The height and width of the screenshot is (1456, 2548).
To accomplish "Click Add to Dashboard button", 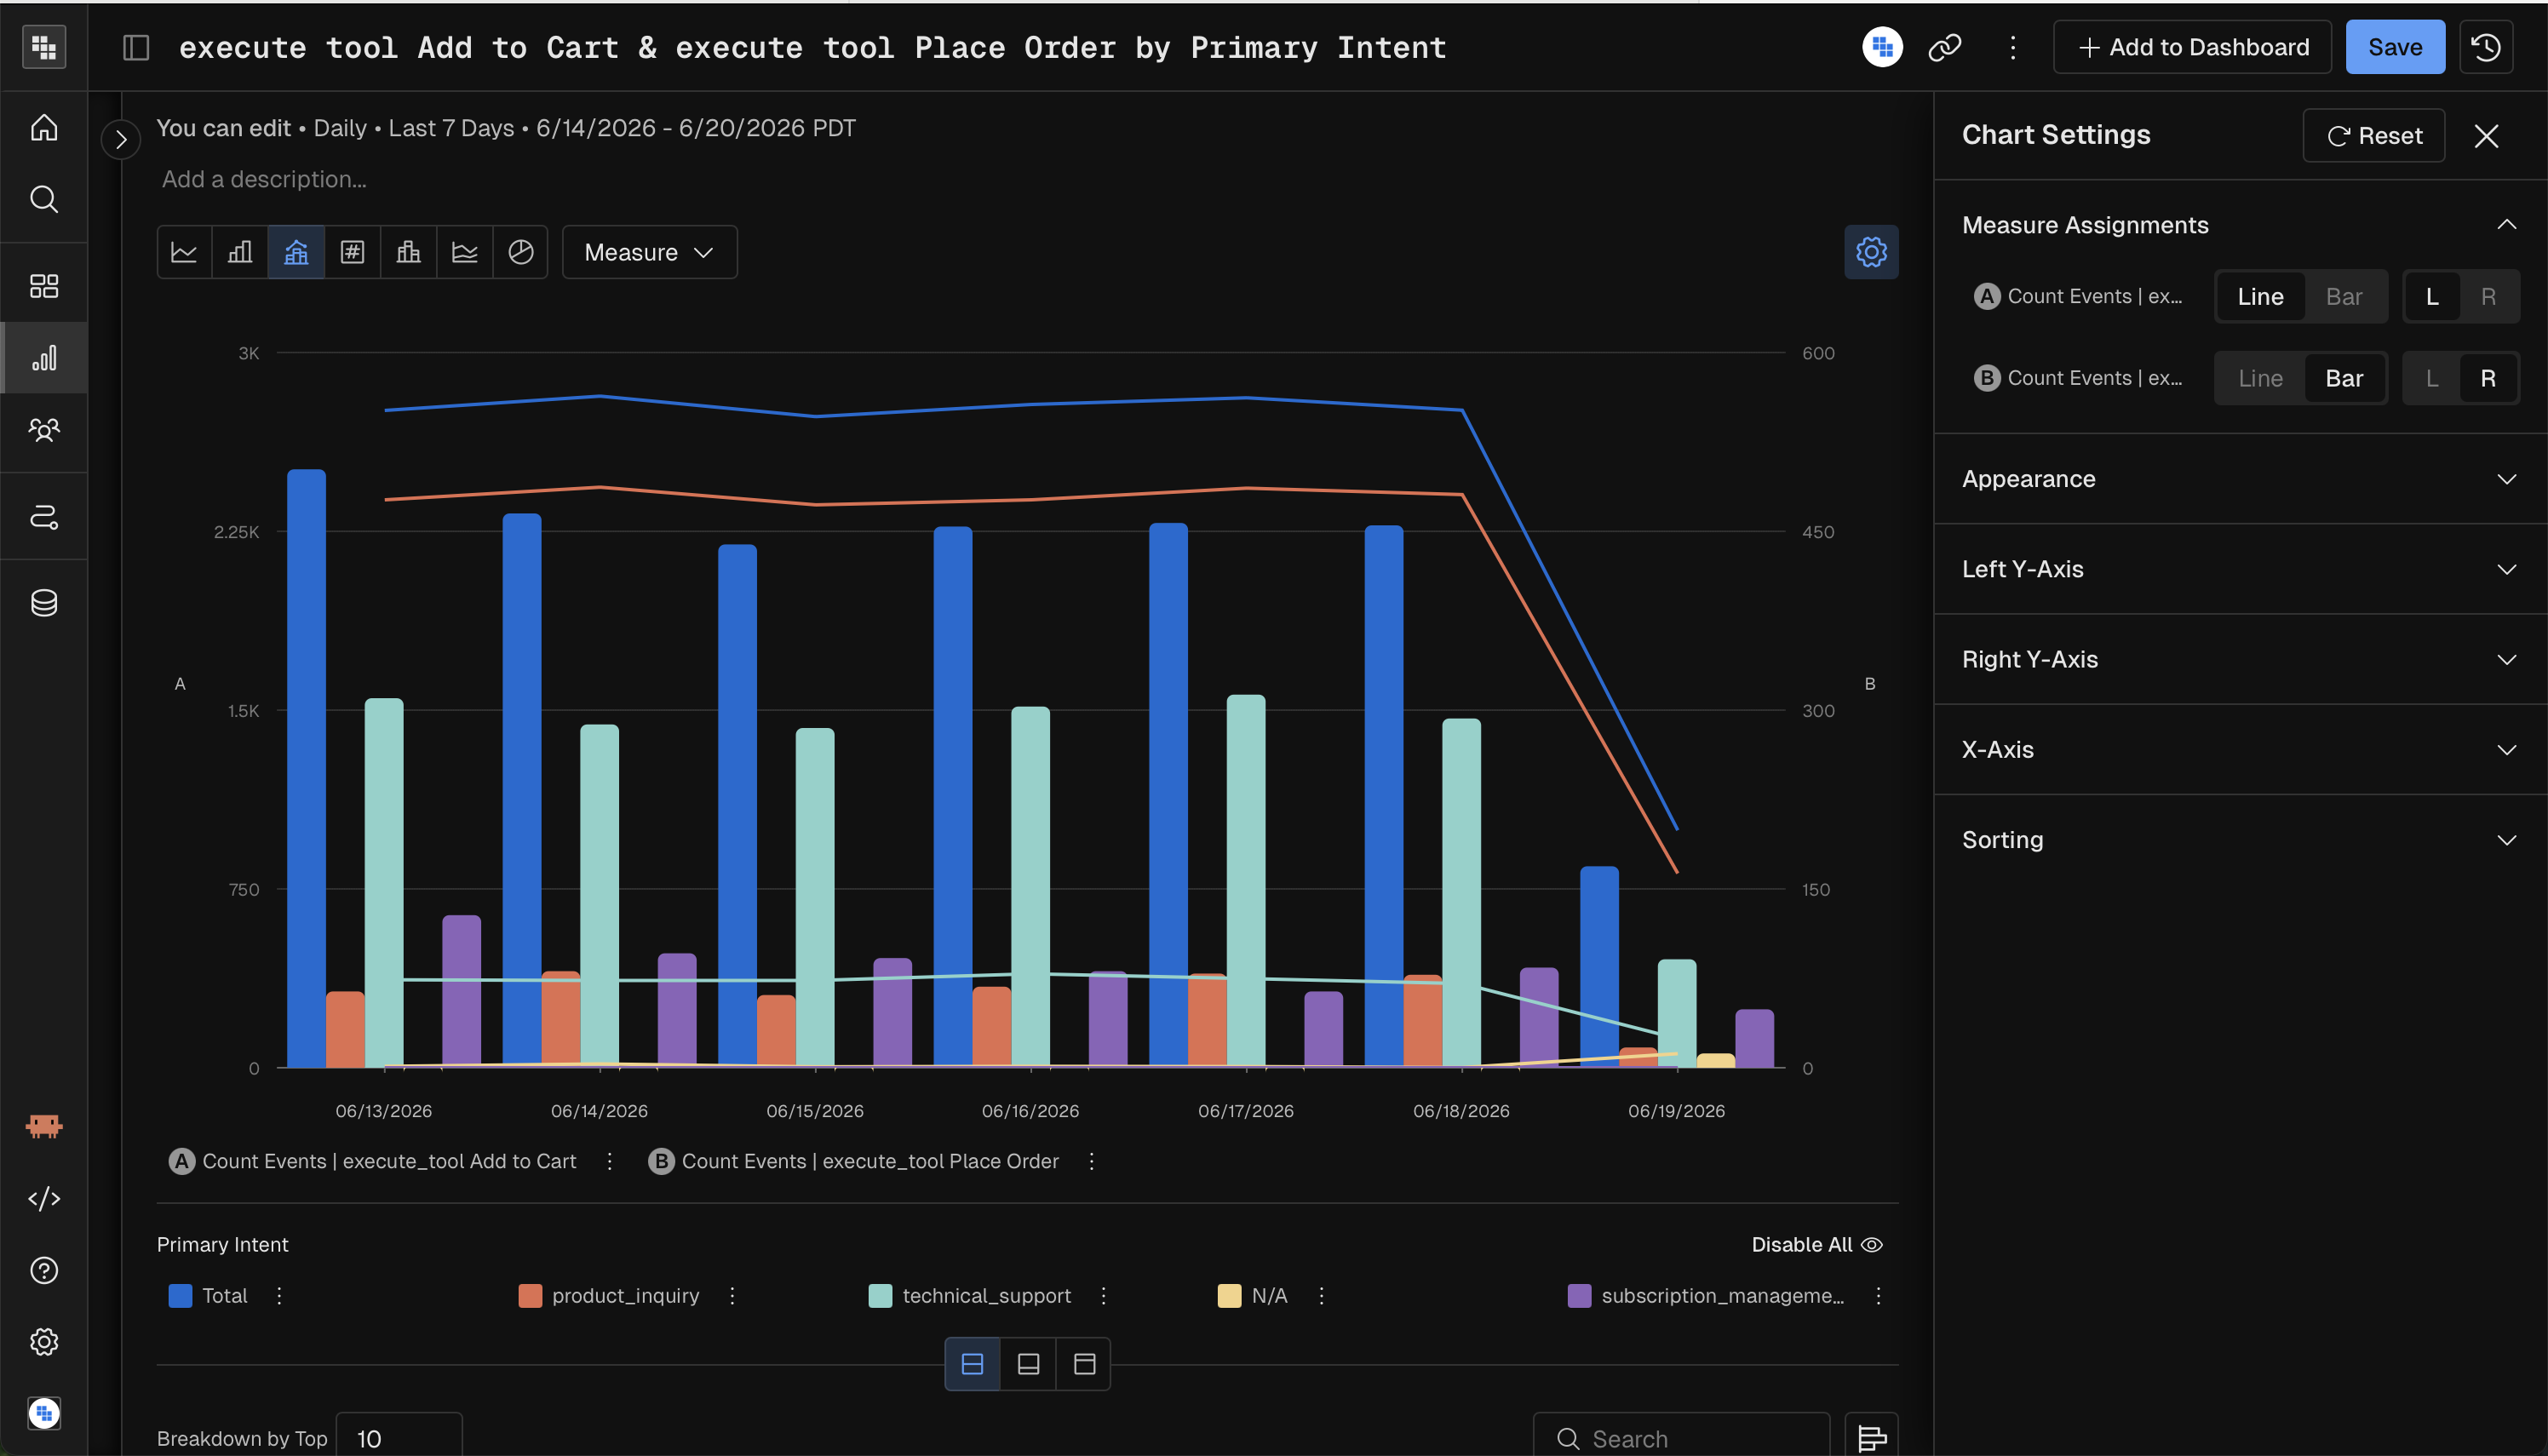I will pyautogui.click(x=2192, y=47).
